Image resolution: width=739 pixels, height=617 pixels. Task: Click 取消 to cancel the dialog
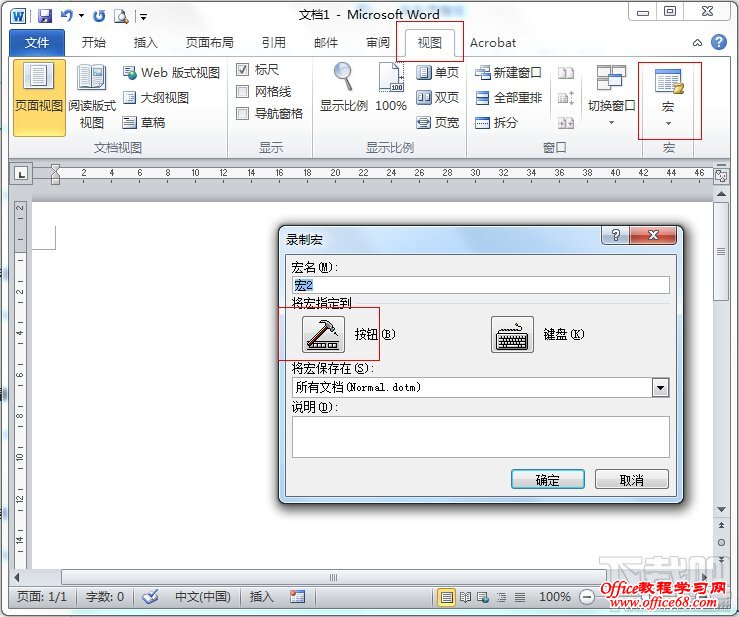coord(632,479)
